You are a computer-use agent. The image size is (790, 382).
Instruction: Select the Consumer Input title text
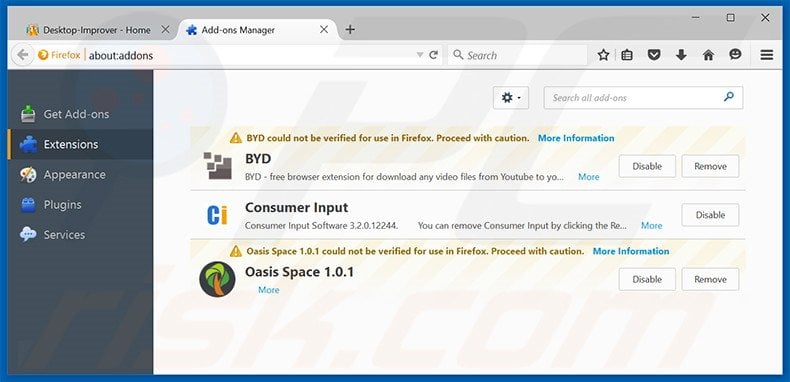tap(296, 208)
